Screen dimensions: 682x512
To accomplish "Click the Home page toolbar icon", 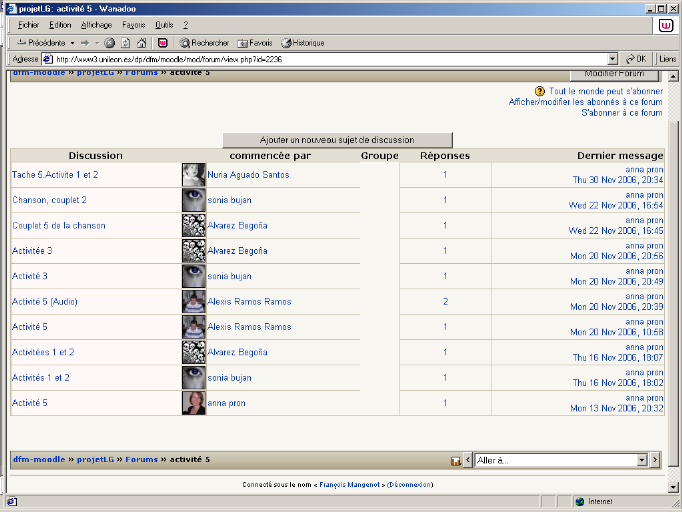I will tap(141, 43).
